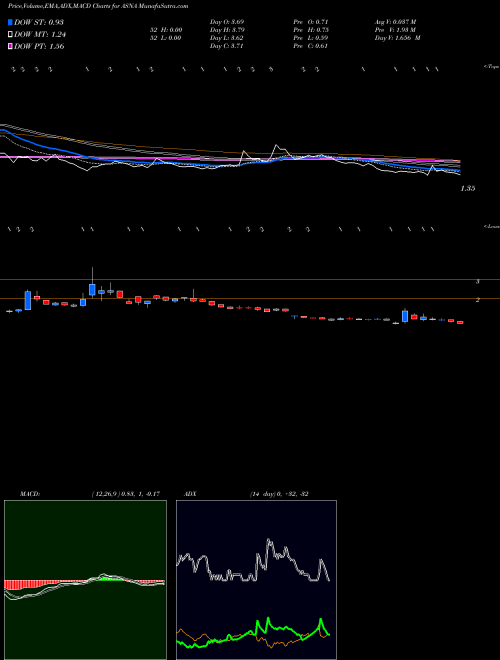Click the 'Pre L: 0.59' value
This screenshot has width=500, height=660.
(x=311, y=38)
